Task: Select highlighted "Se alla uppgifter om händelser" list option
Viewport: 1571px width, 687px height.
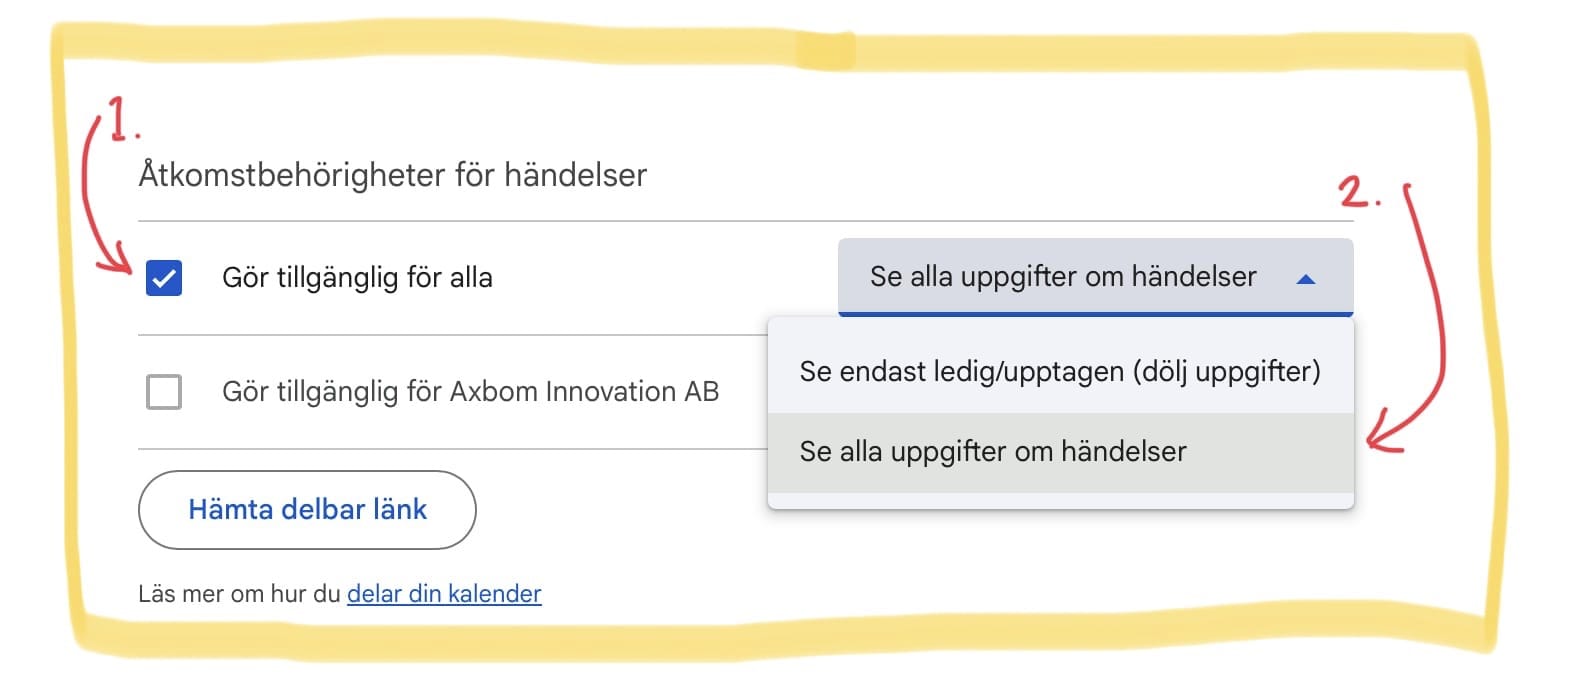Action: point(993,452)
